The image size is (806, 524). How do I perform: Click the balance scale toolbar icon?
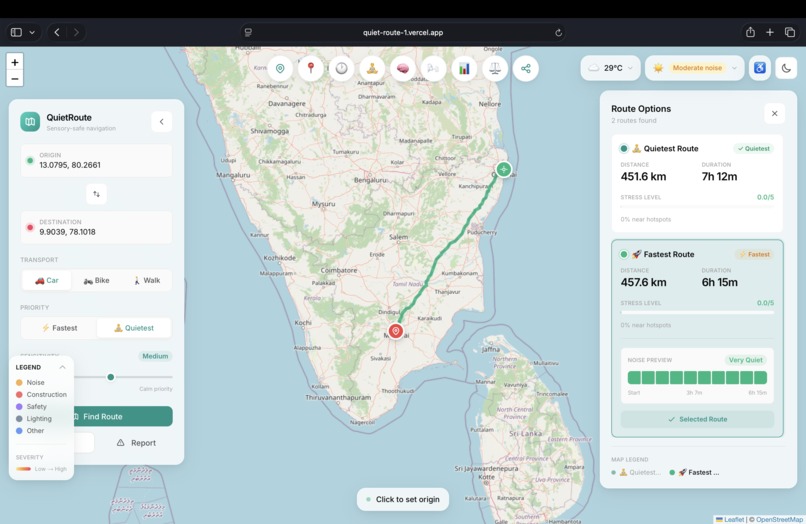point(495,68)
